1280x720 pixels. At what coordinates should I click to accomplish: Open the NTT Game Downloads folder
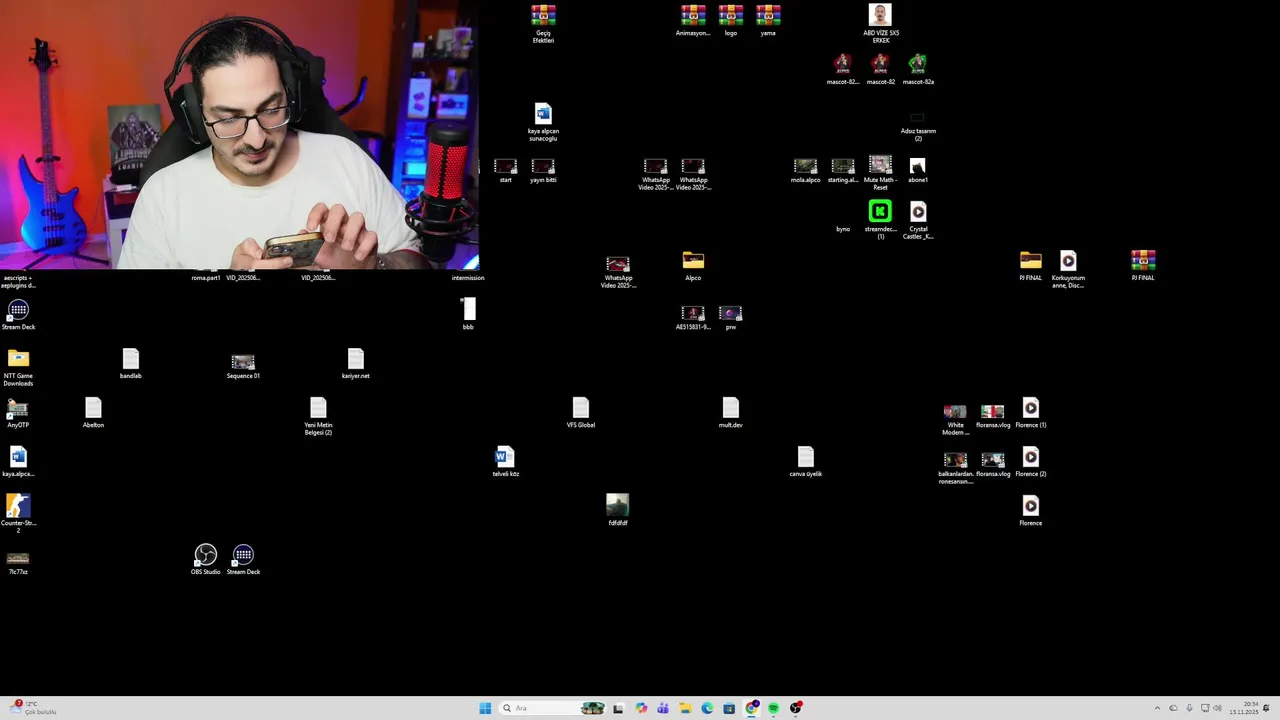click(x=18, y=358)
